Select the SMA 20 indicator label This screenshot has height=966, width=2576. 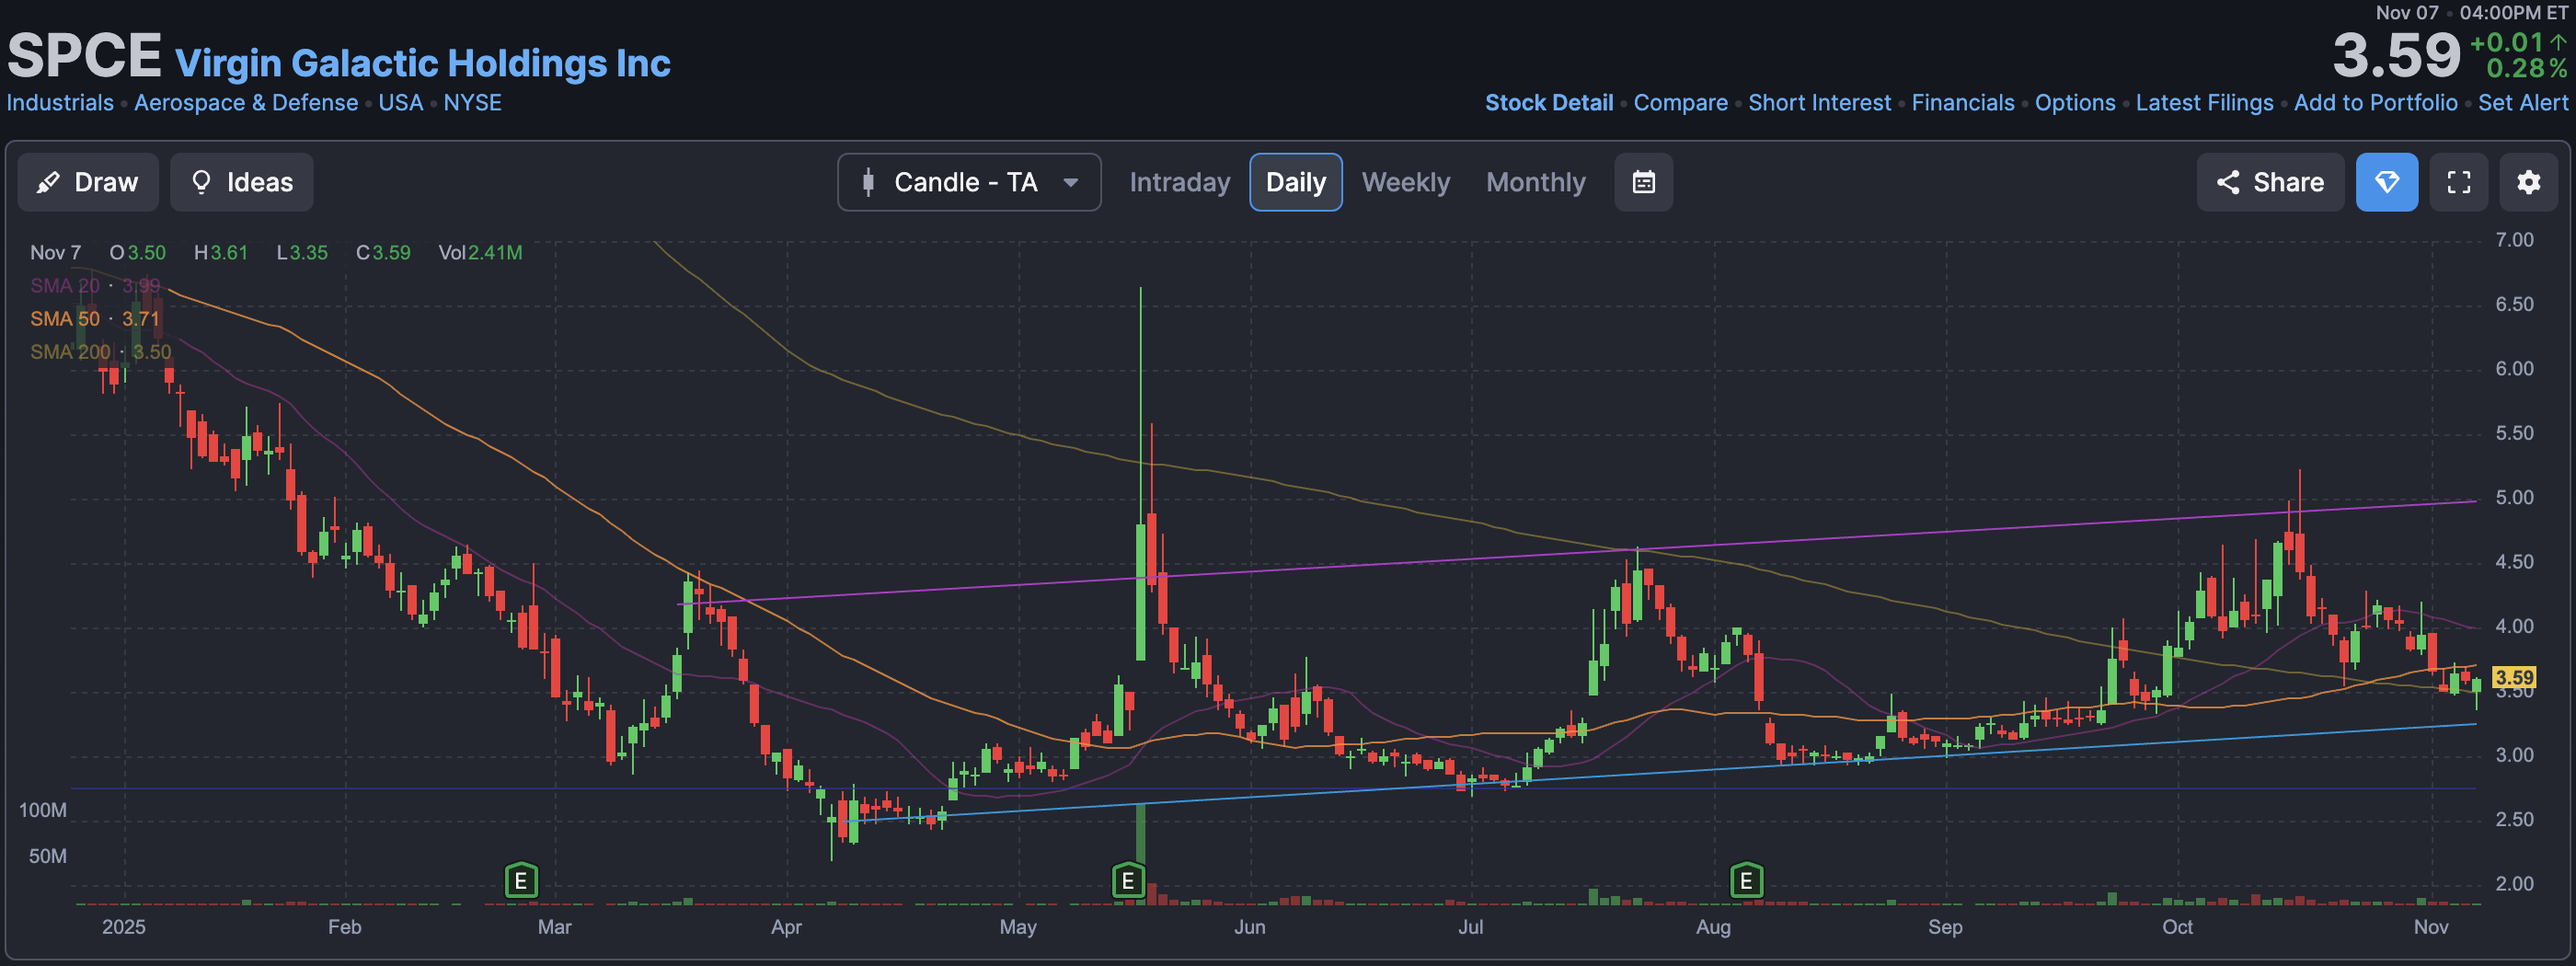tap(95, 286)
